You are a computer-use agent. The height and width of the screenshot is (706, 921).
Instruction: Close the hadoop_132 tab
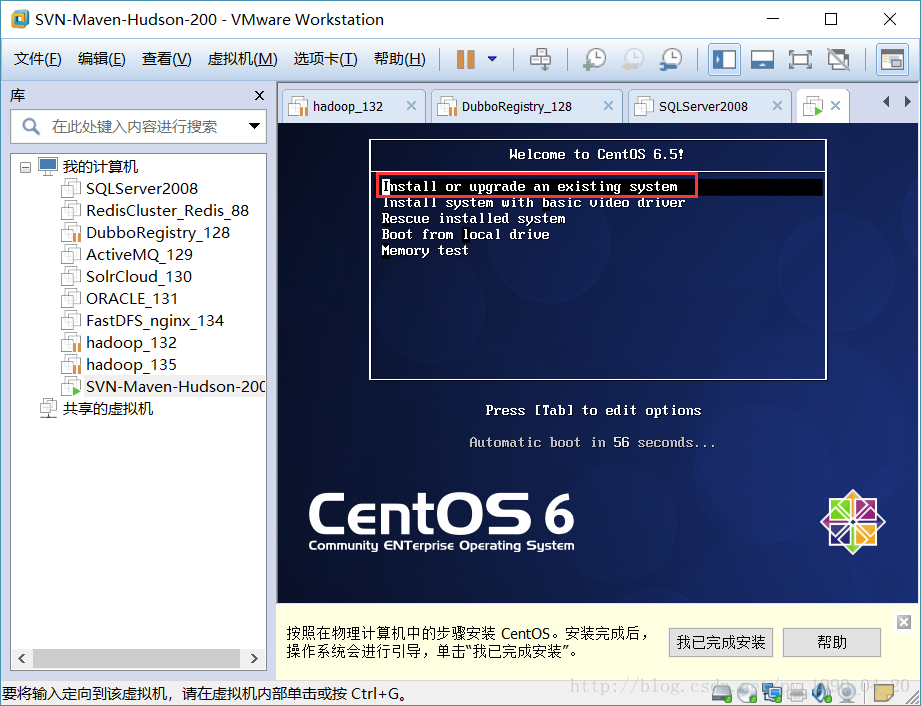[411, 106]
